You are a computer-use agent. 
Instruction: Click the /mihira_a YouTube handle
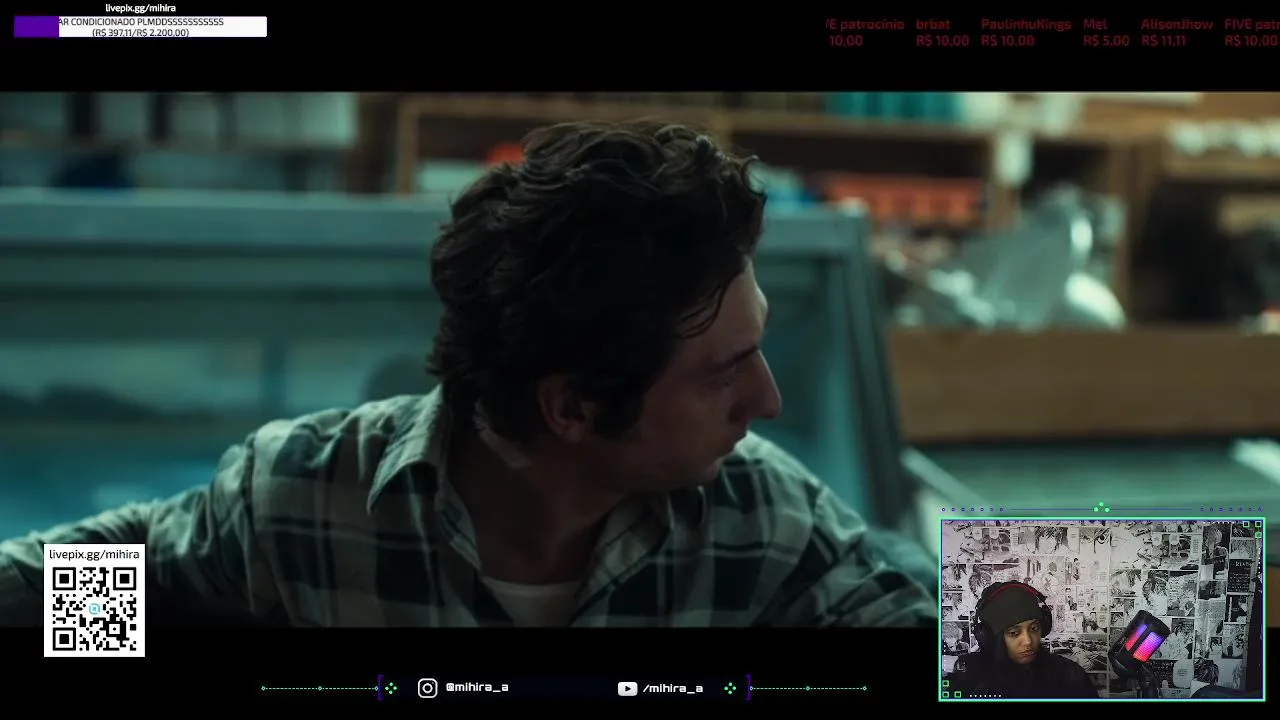coord(673,688)
